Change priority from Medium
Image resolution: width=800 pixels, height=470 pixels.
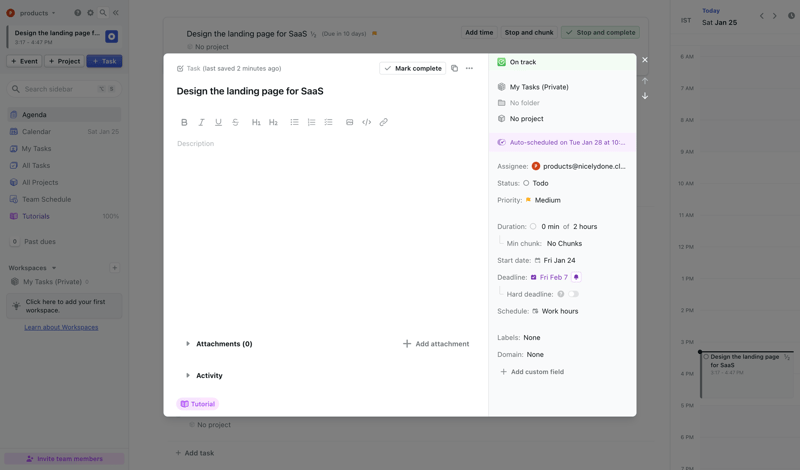pyautogui.click(x=543, y=200)
